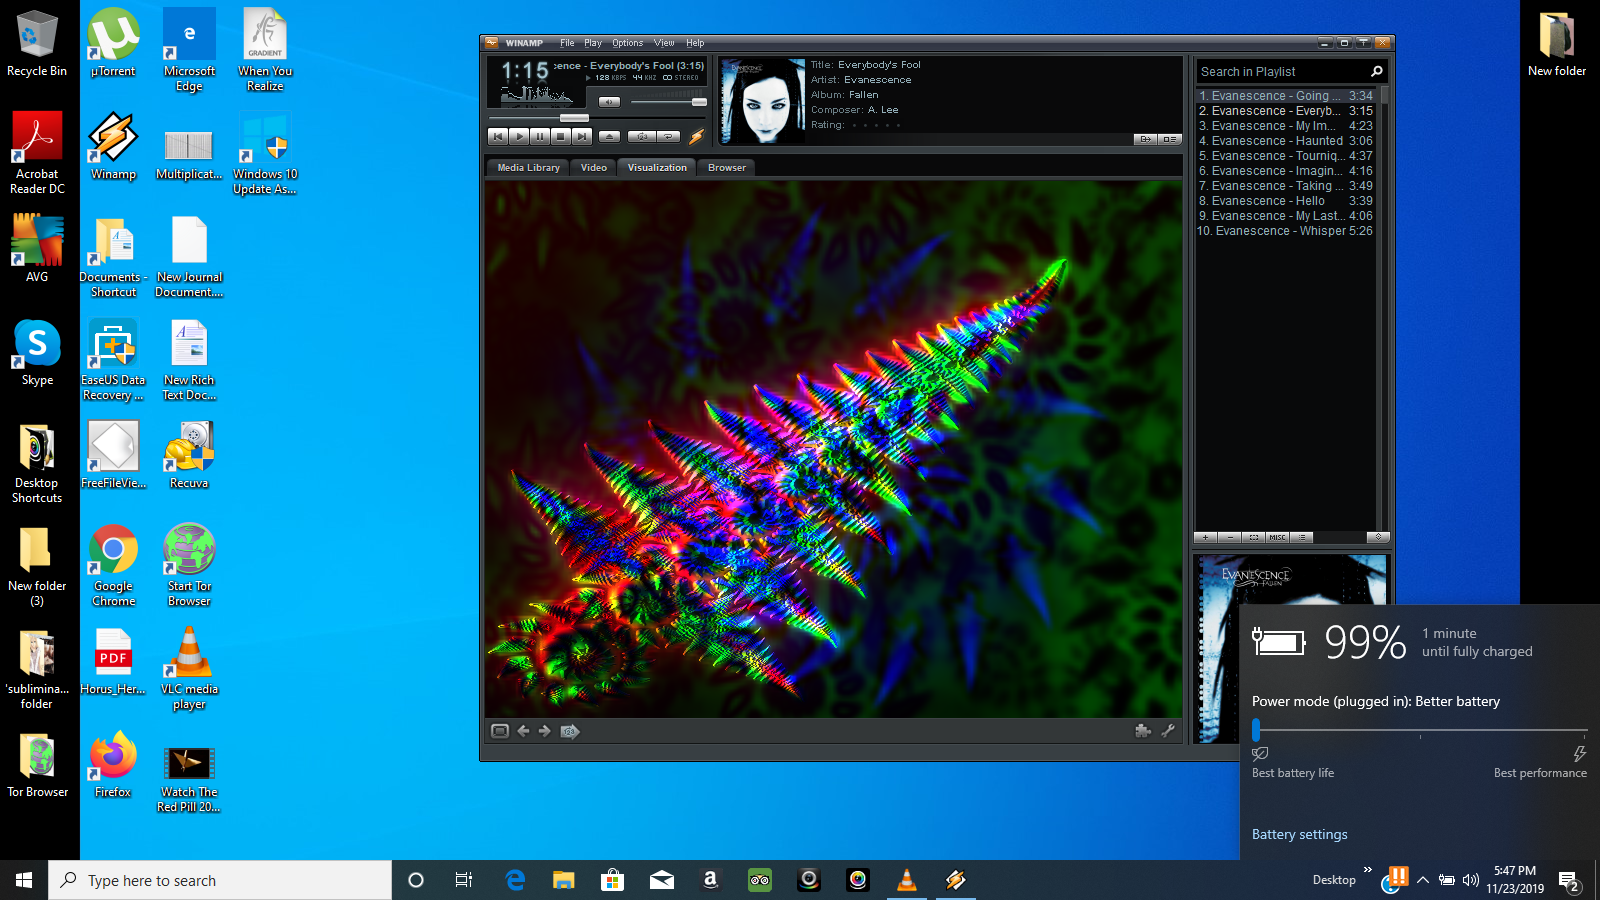Open the Winamp File menu
This screenshot has height=900, width=1600.
tap(567, 43)
